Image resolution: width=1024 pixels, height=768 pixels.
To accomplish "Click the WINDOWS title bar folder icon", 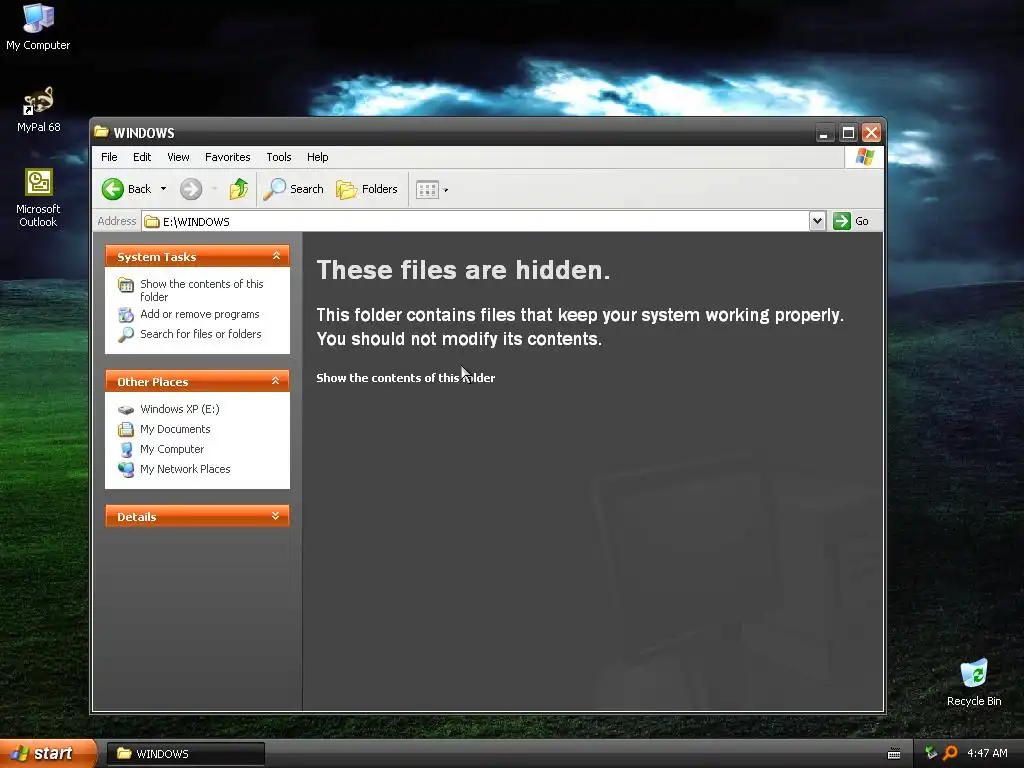I will pyautogui.click(x=101, y=132).
